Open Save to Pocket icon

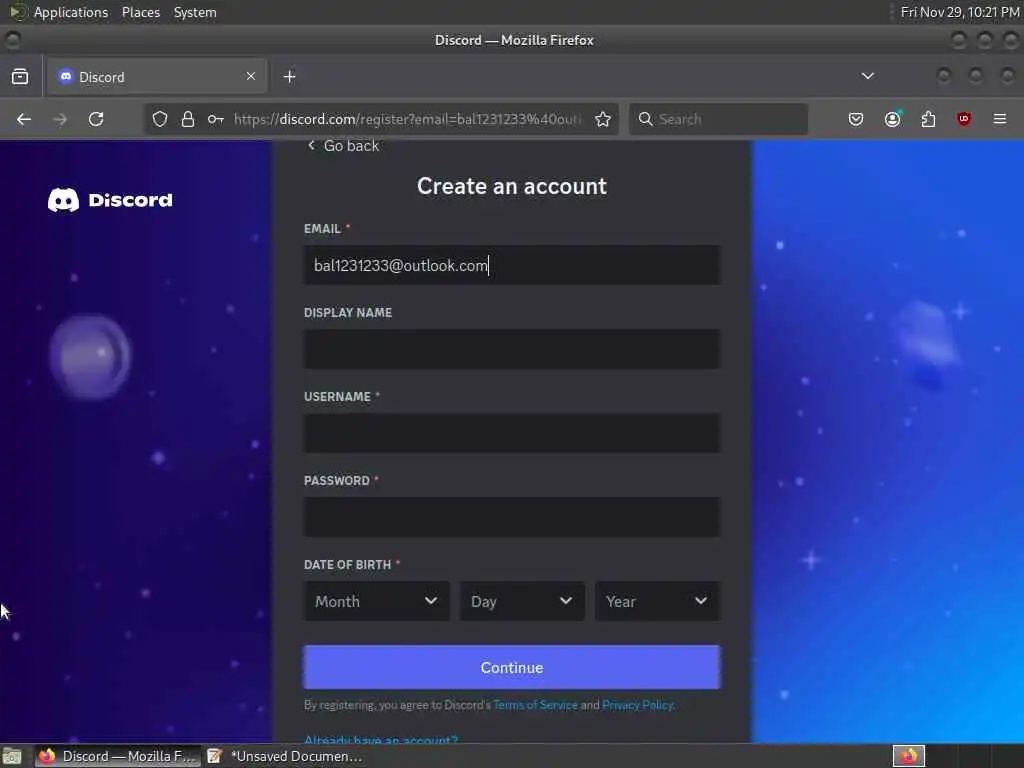coord(856,119)
